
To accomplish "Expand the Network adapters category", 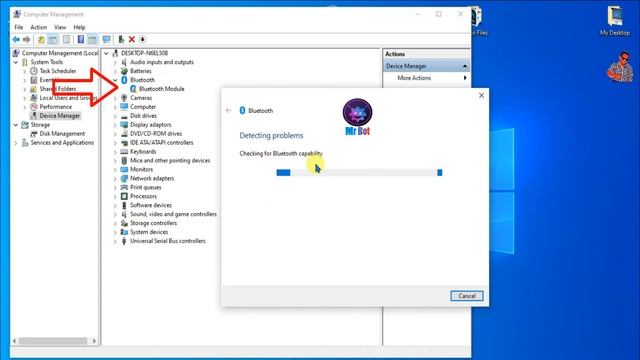I will [x=115, y=178].
